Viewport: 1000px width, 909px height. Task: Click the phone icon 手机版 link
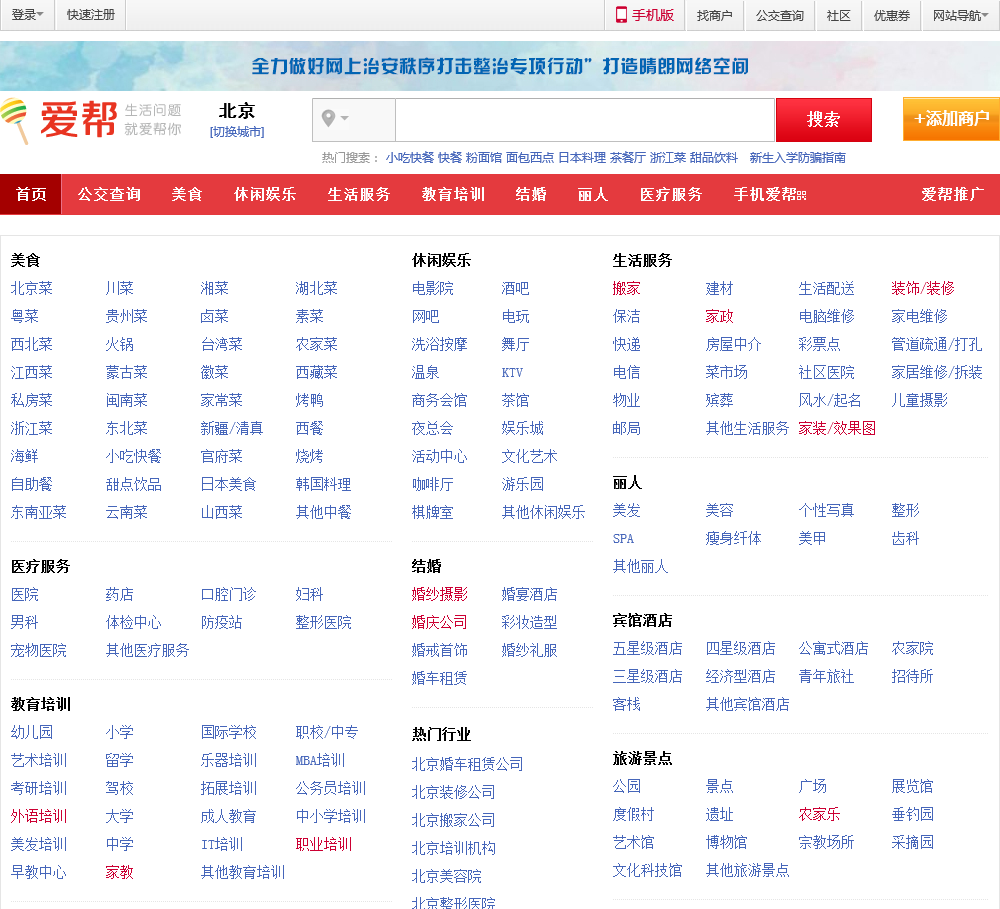[x=644, y=15]
